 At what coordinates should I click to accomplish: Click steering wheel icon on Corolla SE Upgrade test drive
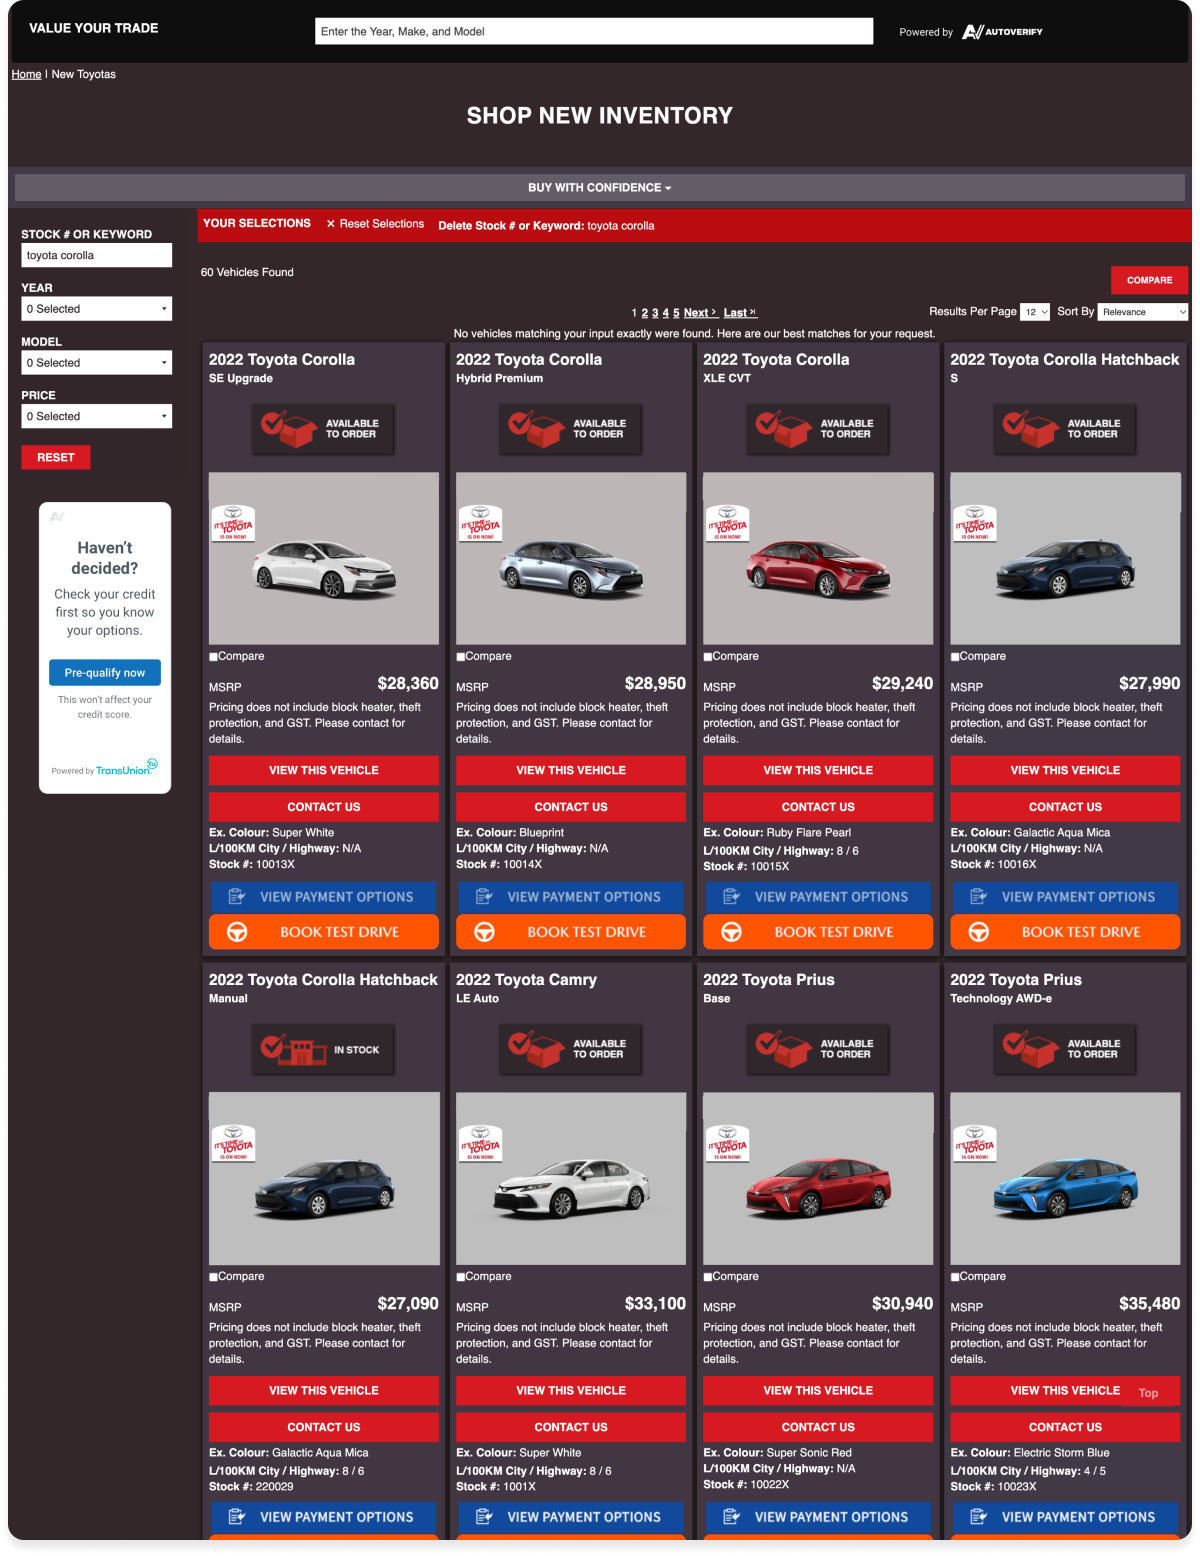pyautogui.click(x=237, y=932)
